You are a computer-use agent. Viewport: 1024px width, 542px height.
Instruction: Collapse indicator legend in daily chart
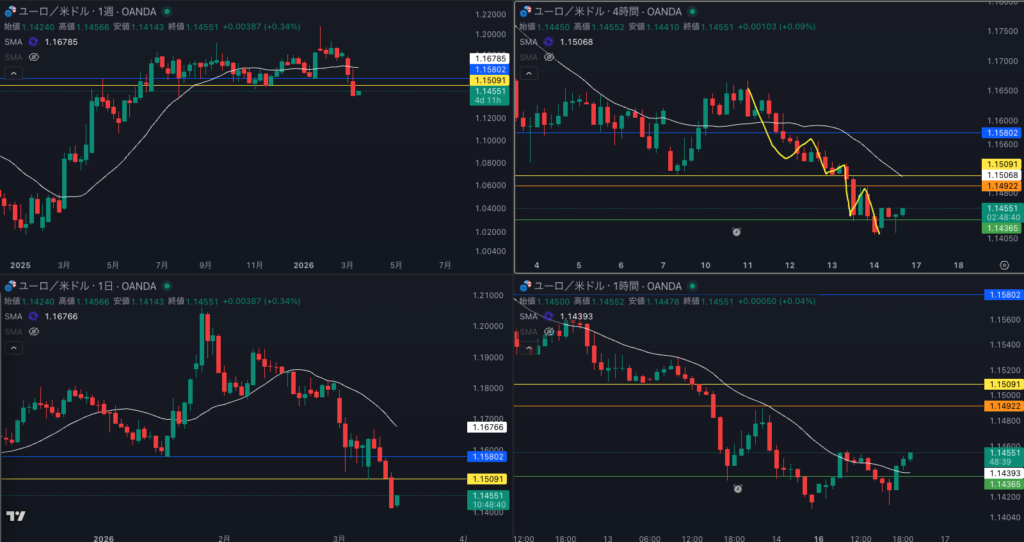click(13, 348)
